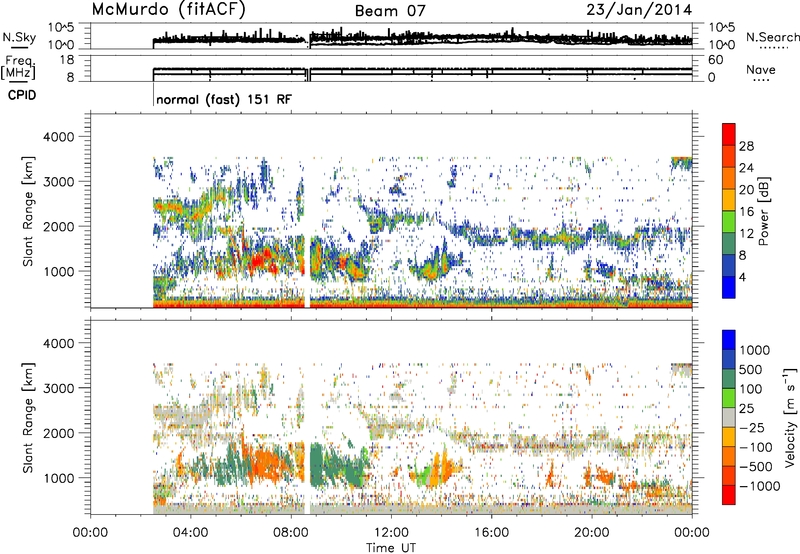Viewport: 800px width, 554px height.
Task: Pick the red bottom segment of Velocity color bar
Action: (729, 495)
